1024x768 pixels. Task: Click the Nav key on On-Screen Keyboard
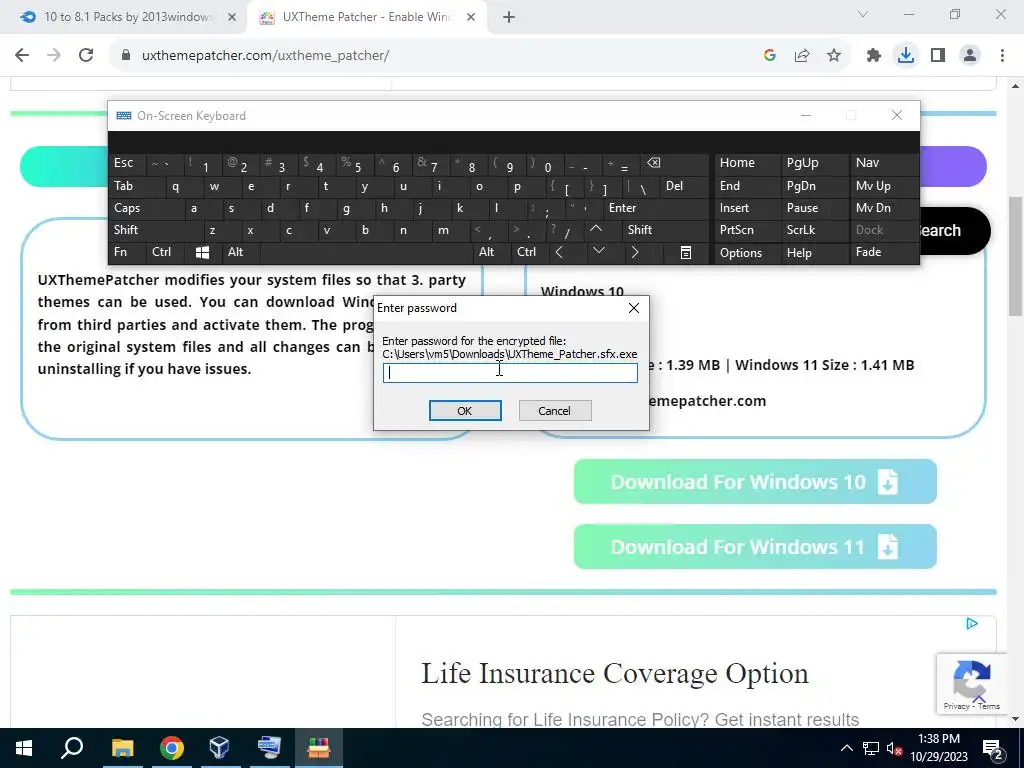point(884,163)
